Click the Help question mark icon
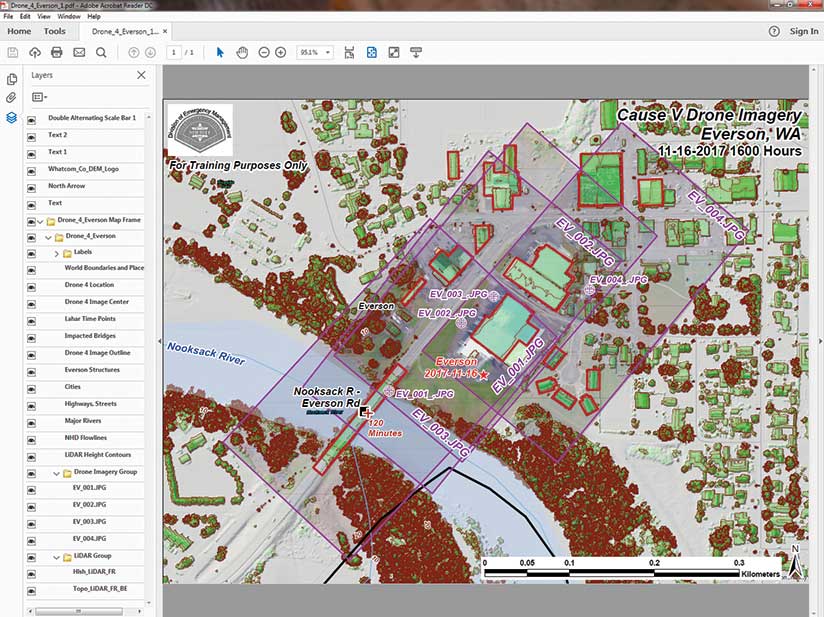 [x=774, y=32]
